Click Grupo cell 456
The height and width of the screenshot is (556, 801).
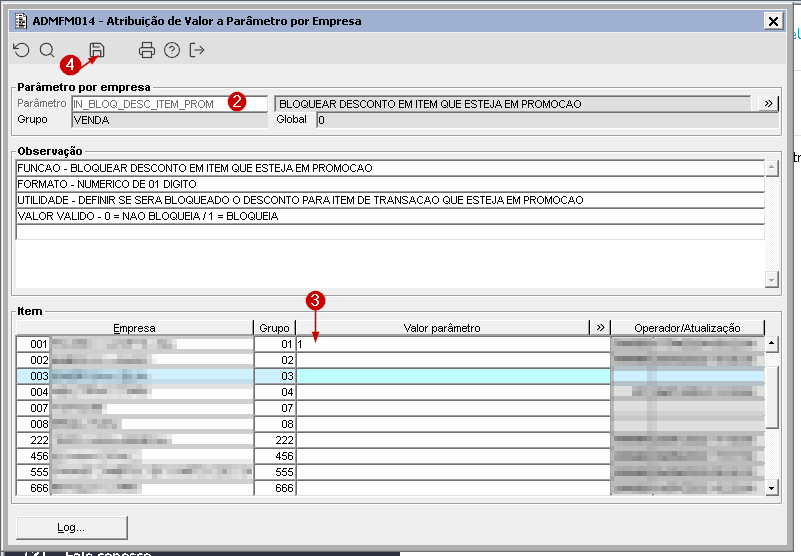tap(275, 456)
